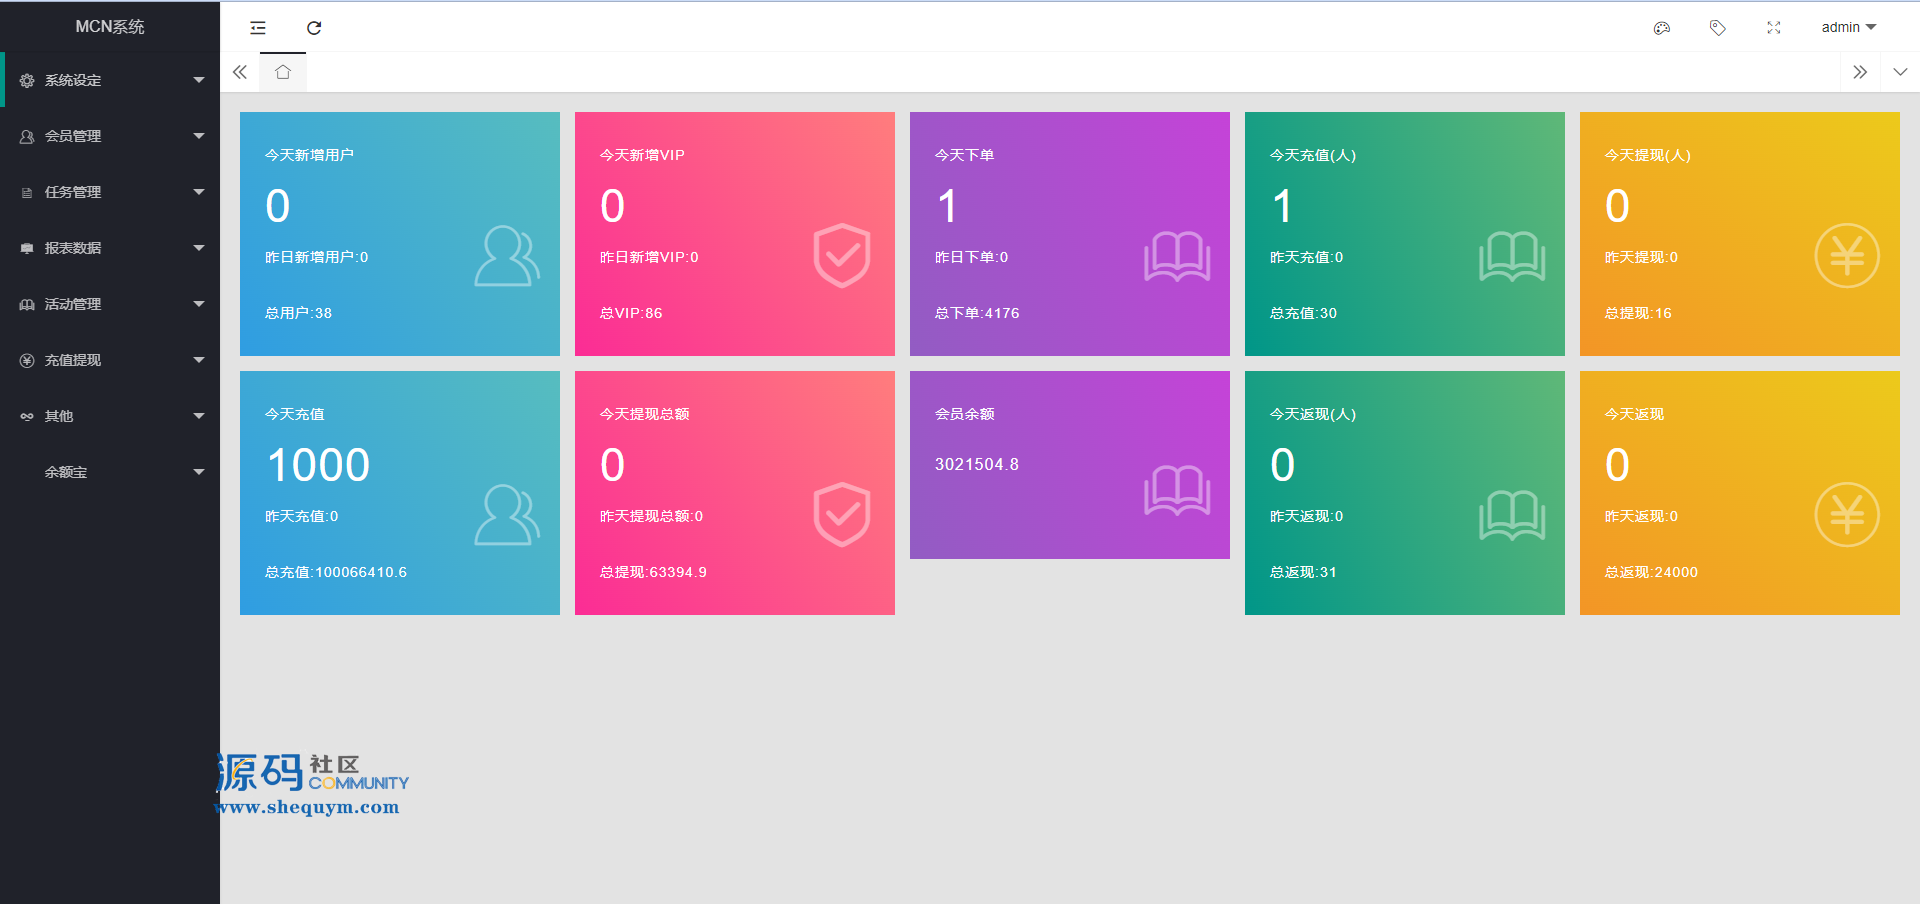1920x904 pixels.
Task: Click the 3021504.8 balance value
Action: pyautogui.click(x=977, y=464)
